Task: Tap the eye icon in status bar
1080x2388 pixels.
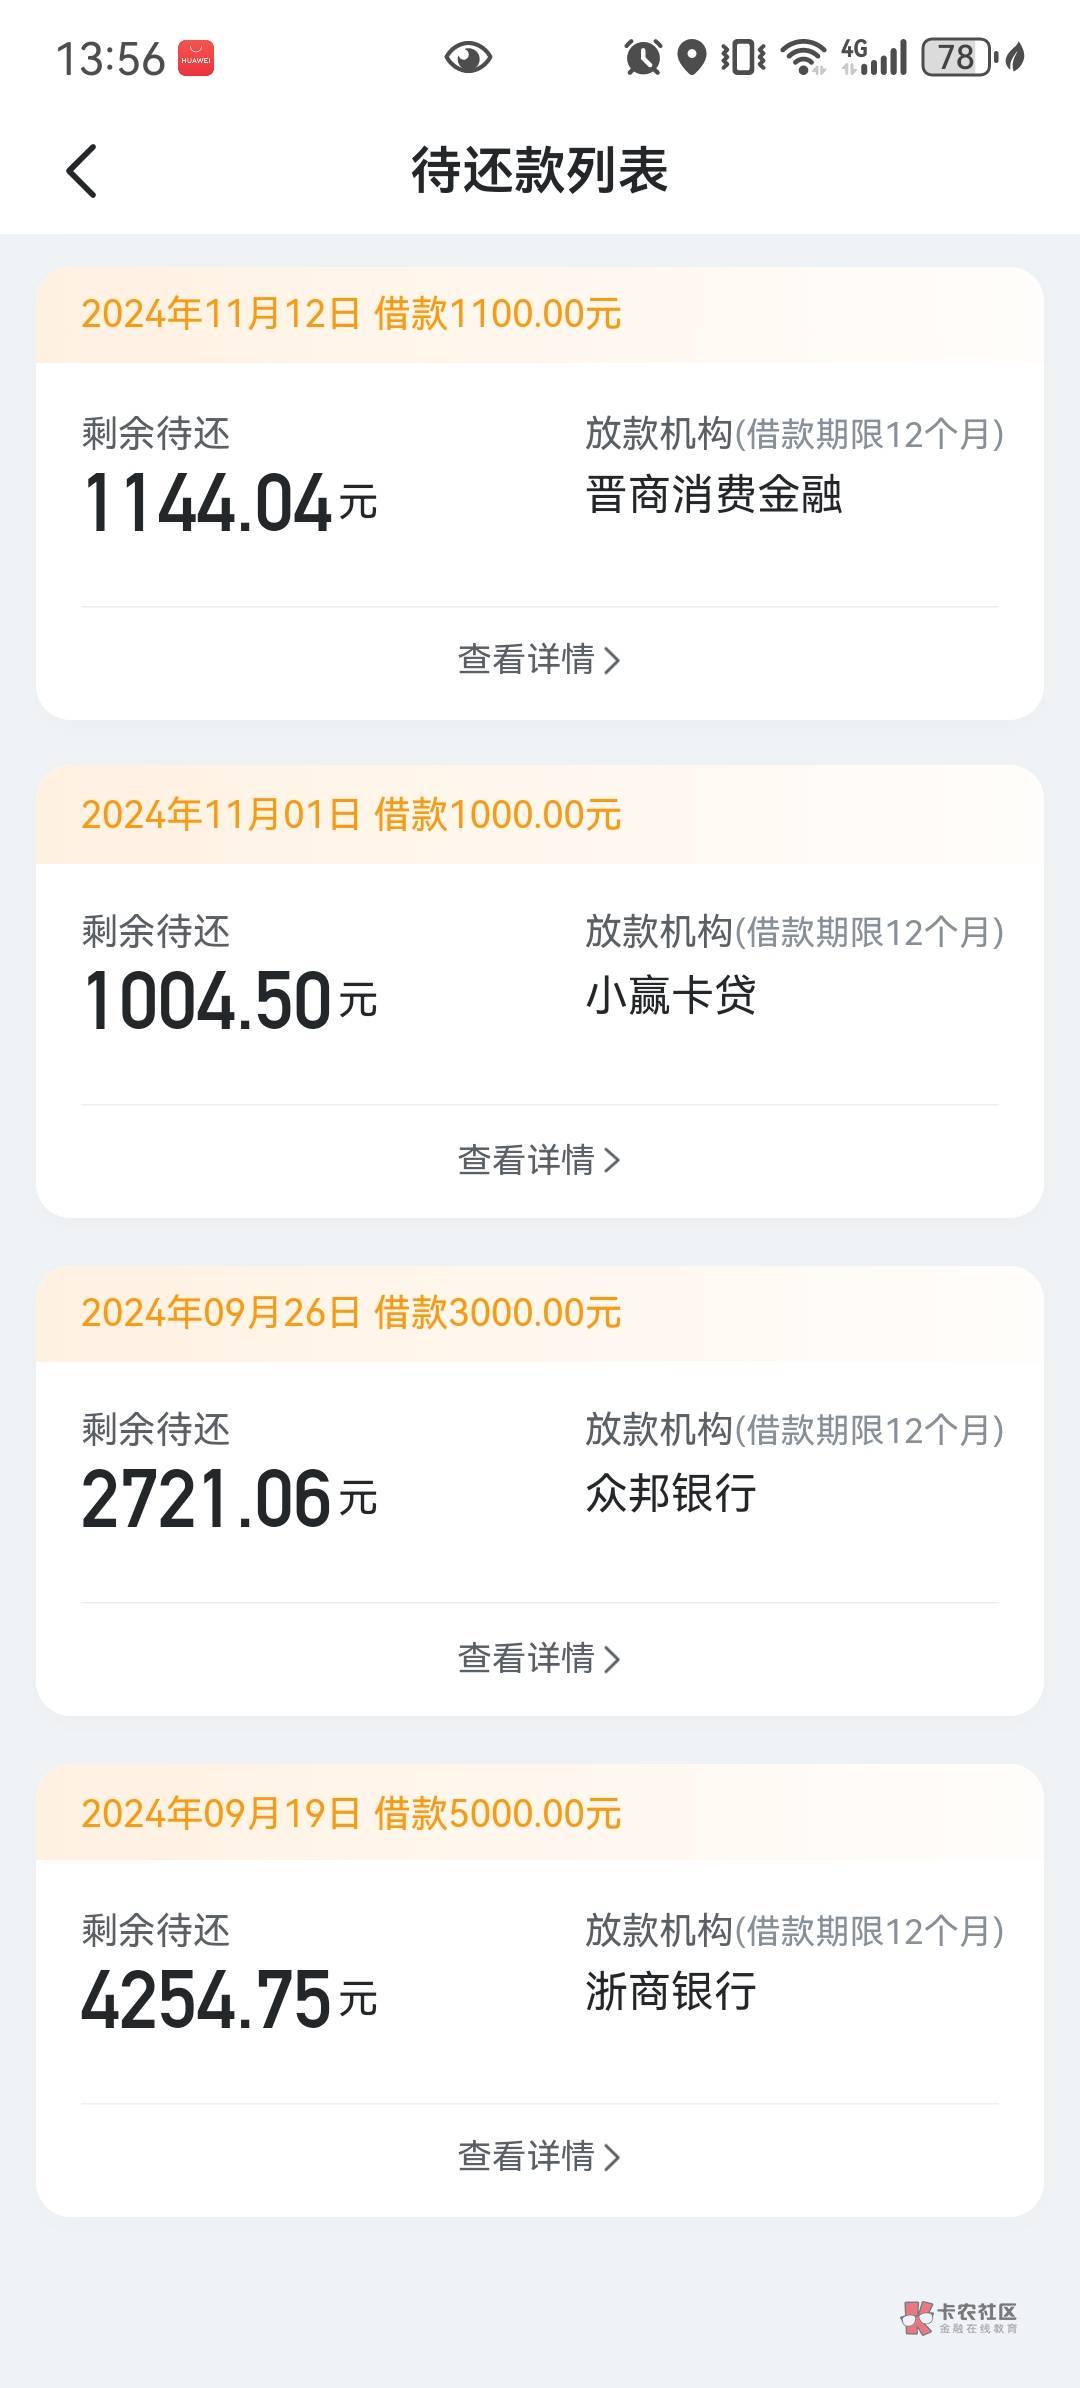Action: 467,58
